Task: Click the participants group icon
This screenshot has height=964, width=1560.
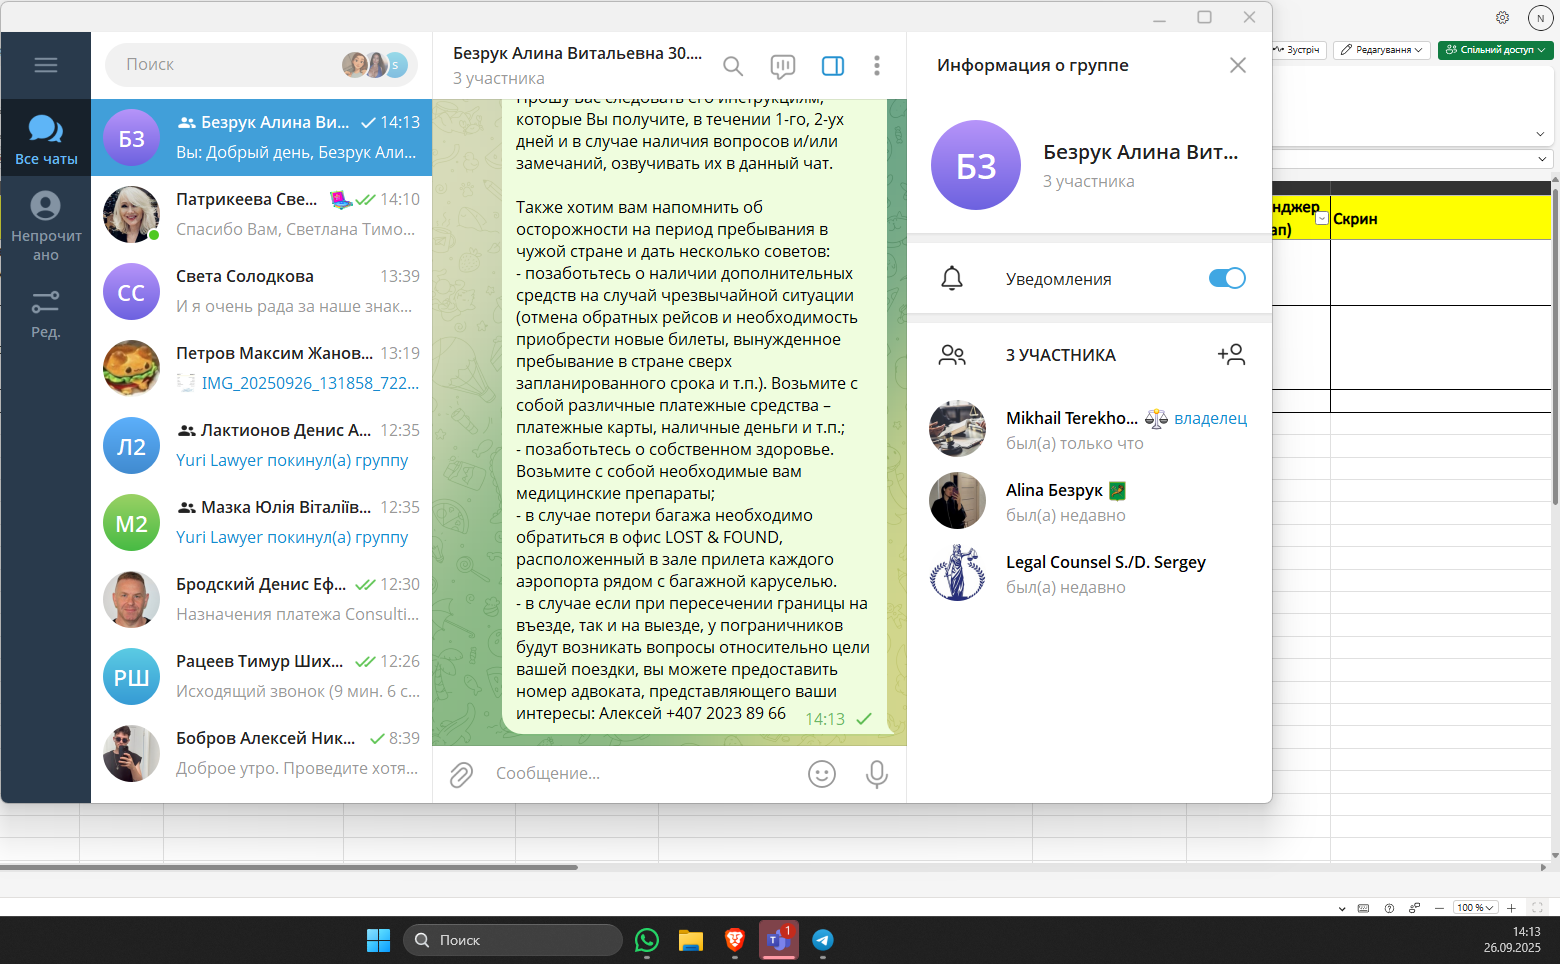Action: click(x=952, y=355)
